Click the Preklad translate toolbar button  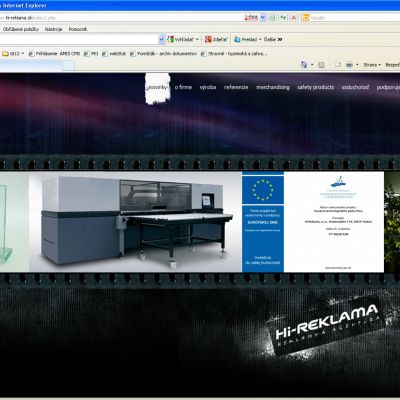[246, 39]
